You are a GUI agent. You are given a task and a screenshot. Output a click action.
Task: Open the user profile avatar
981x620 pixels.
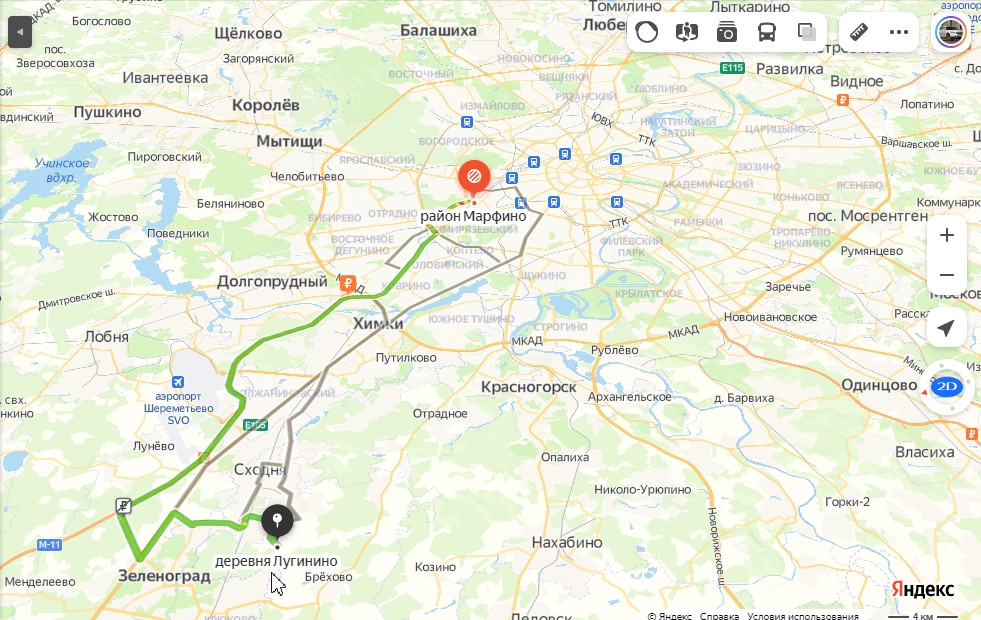click(950, 31)
